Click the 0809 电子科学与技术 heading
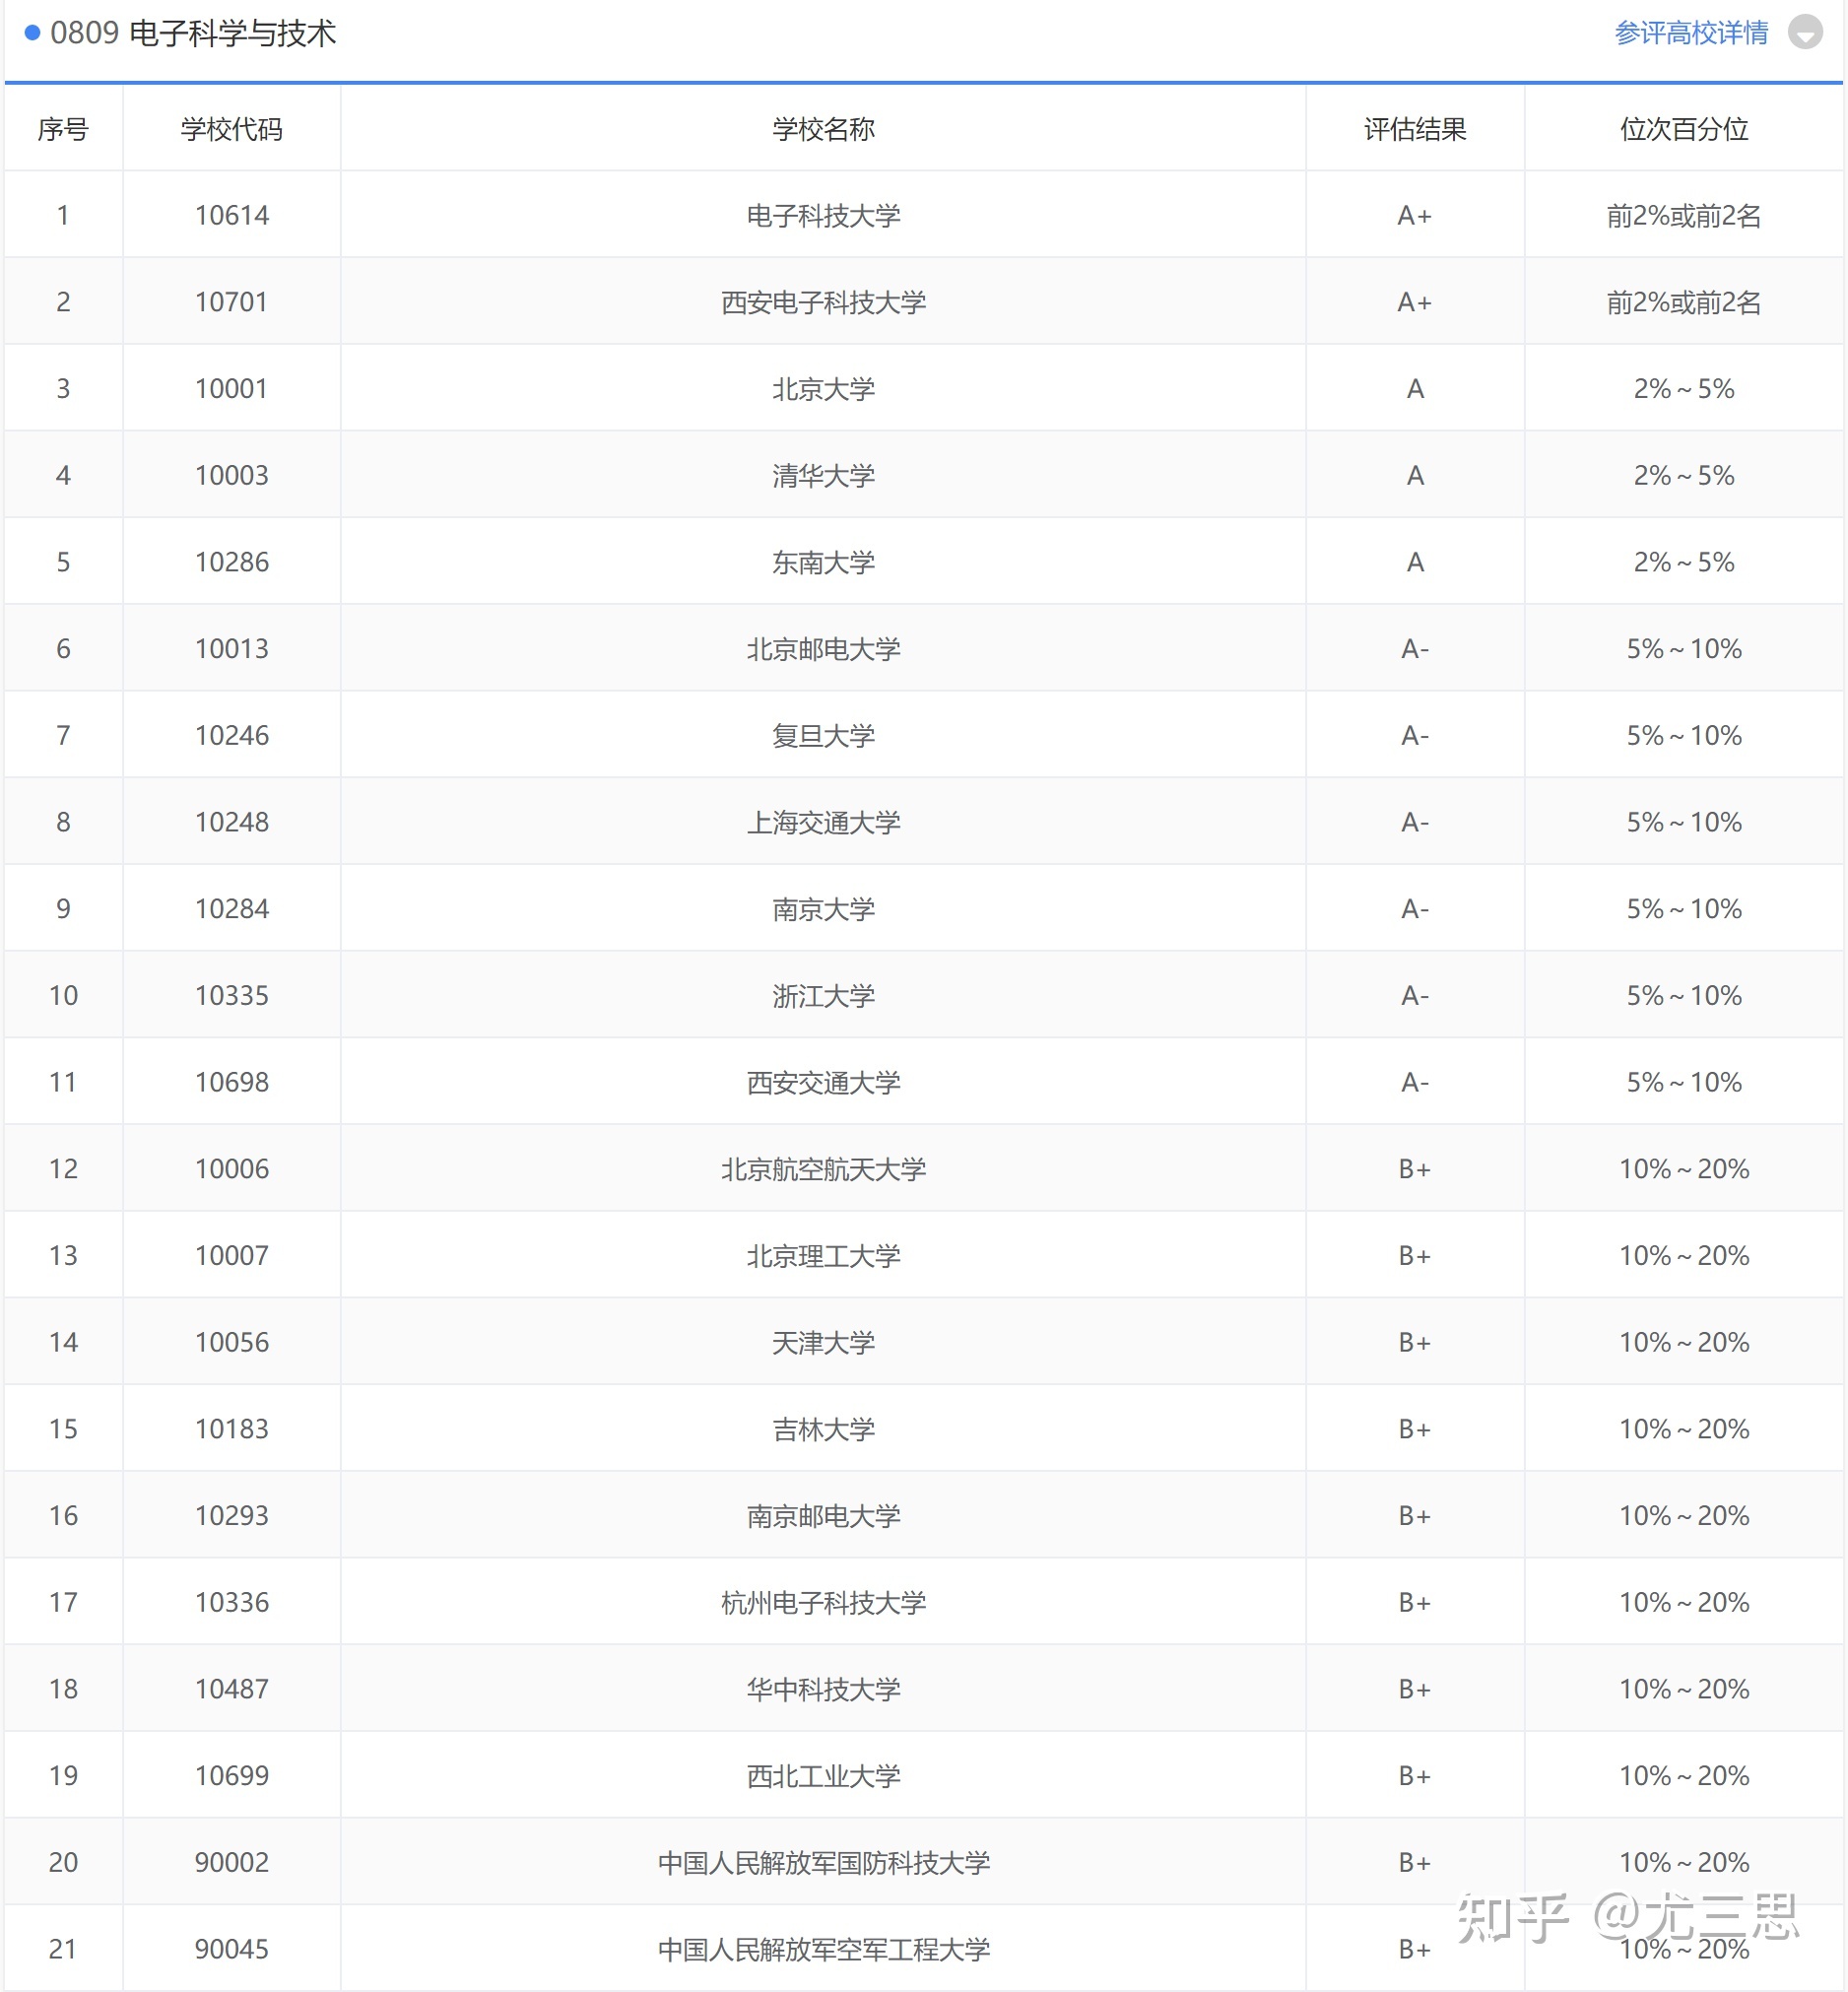This screenshot has width=1848, height=1992. click(193, 33)
